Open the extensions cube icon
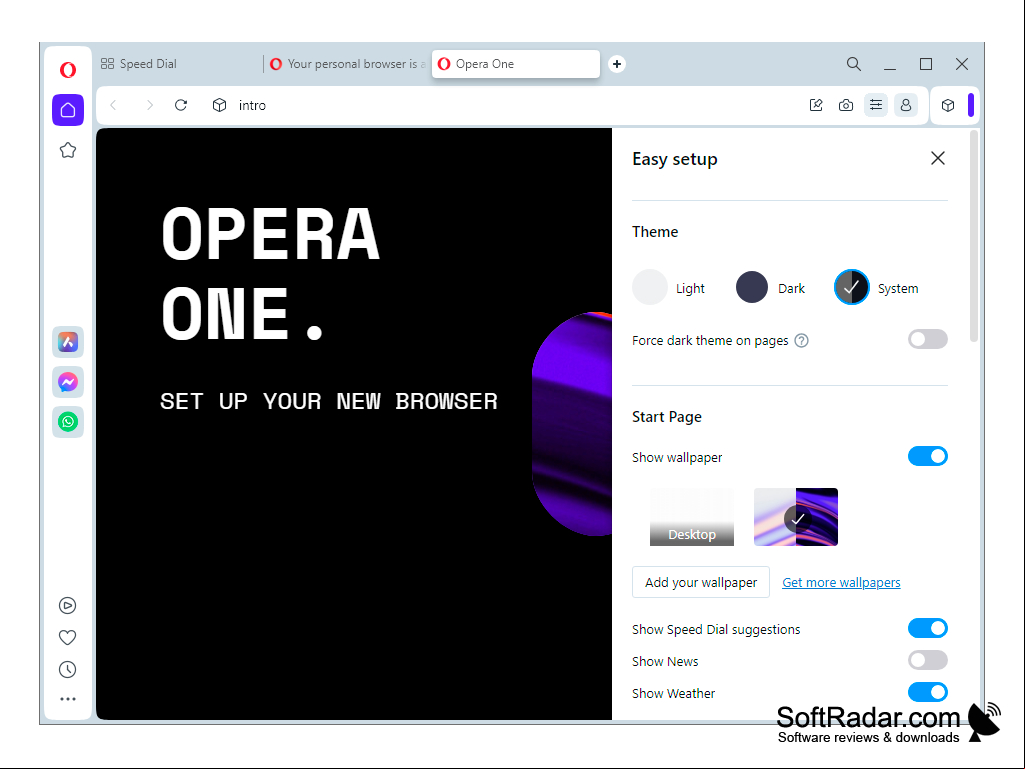 948,105
